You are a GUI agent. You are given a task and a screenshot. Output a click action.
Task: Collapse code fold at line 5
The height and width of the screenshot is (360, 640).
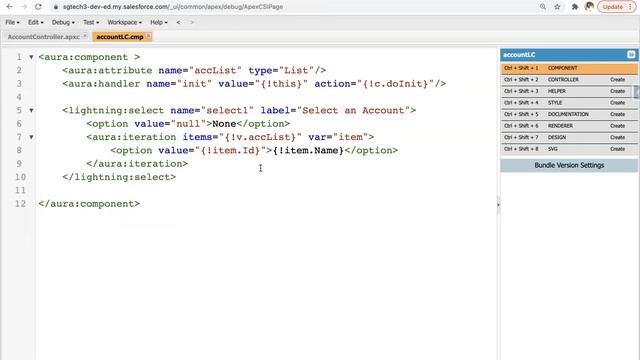(31, 110)
